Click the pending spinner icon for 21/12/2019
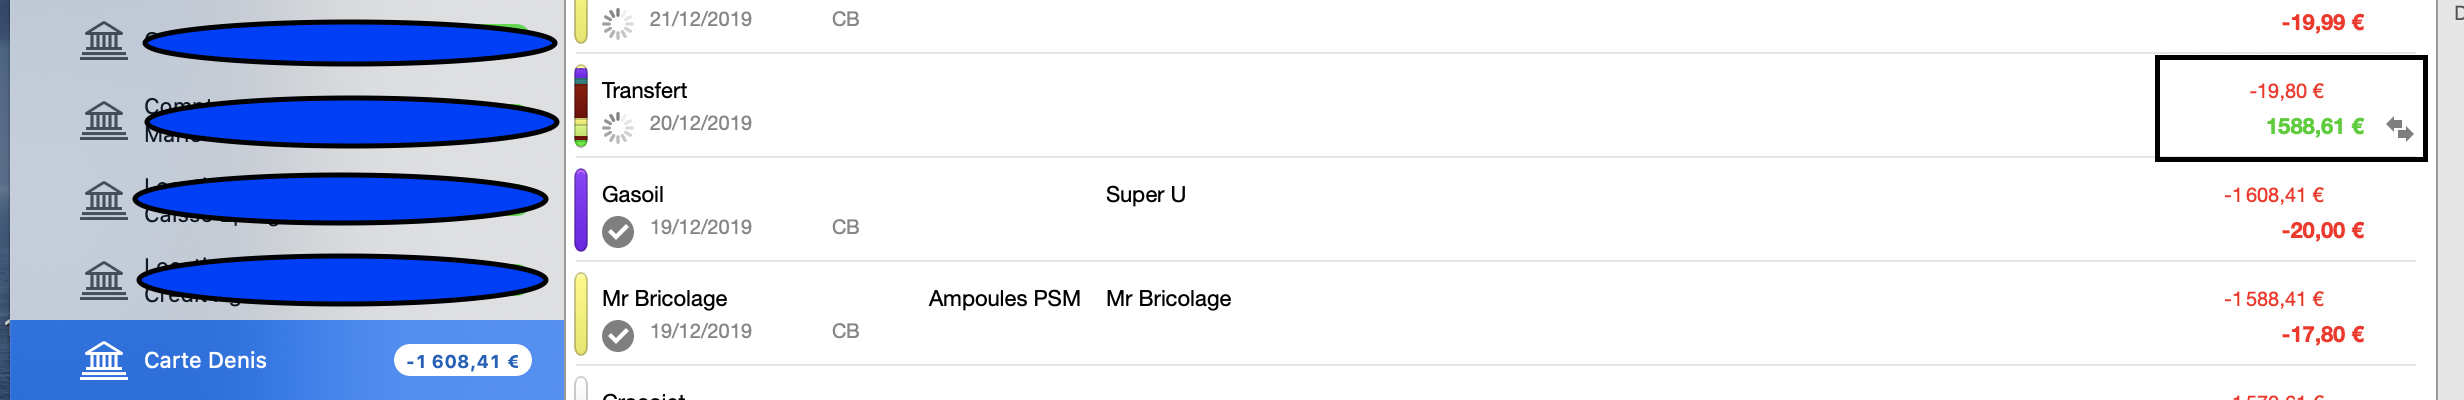Viewport: 2464px width, 400px height. 618,22
